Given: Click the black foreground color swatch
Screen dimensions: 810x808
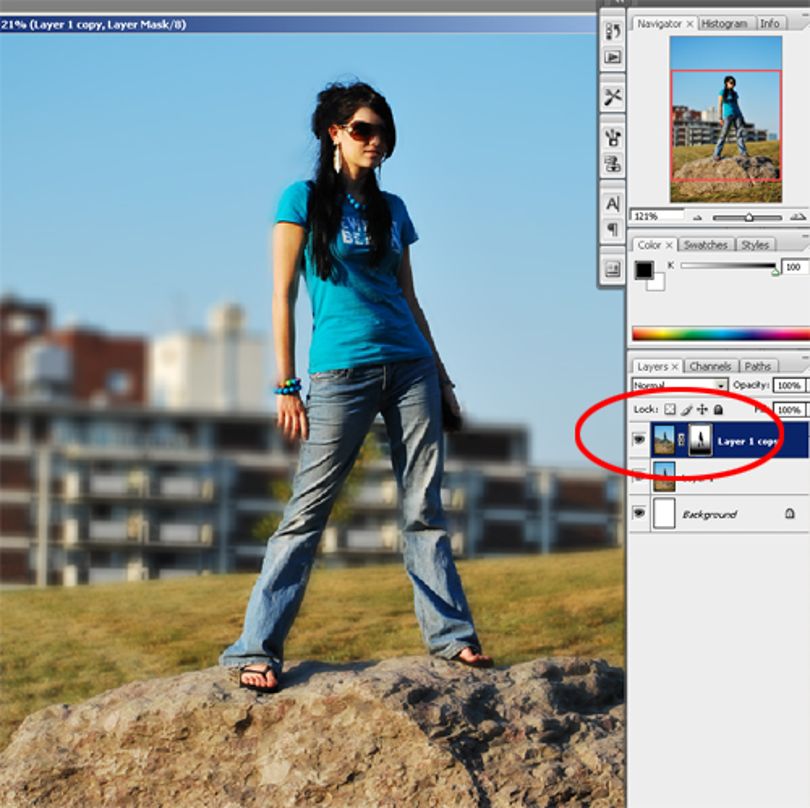Looking at the screenshot, I should (644, 270).
